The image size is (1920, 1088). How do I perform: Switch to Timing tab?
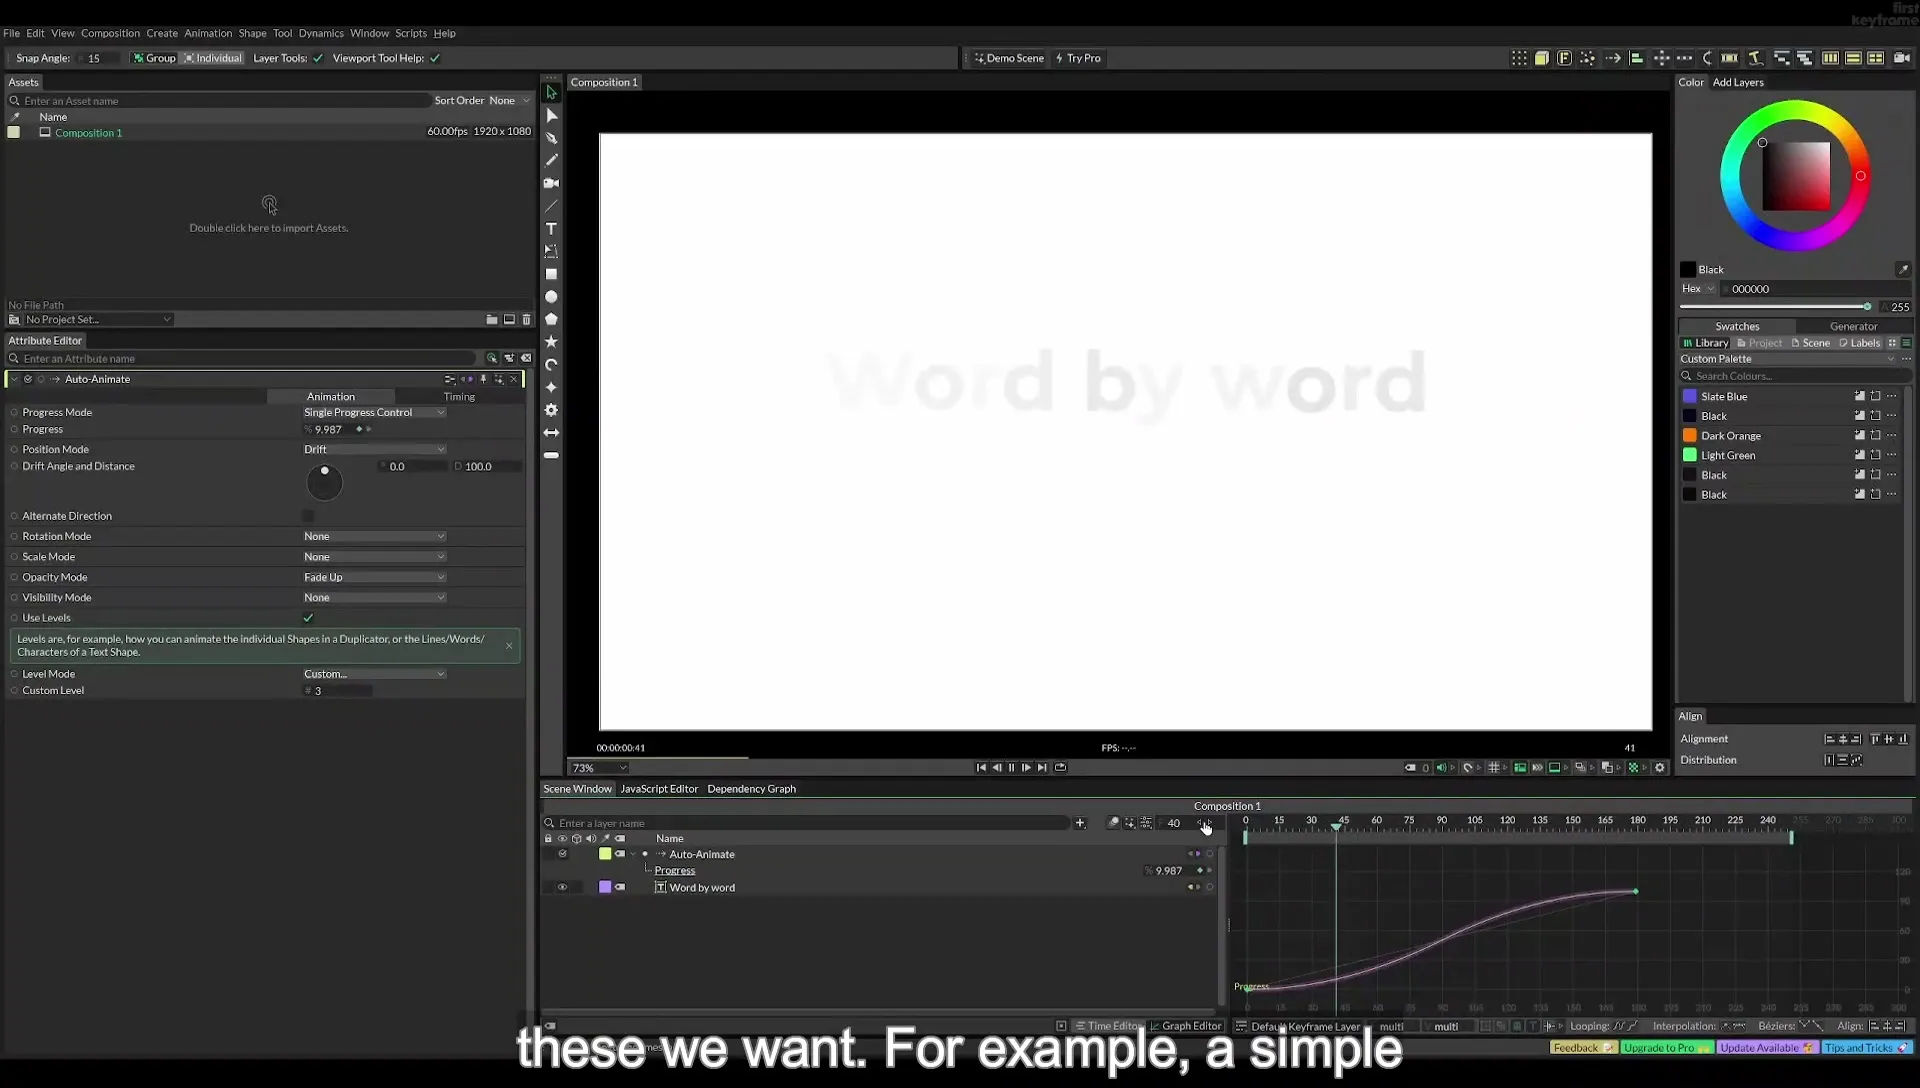pyautogui.click(x=459, y=397)
